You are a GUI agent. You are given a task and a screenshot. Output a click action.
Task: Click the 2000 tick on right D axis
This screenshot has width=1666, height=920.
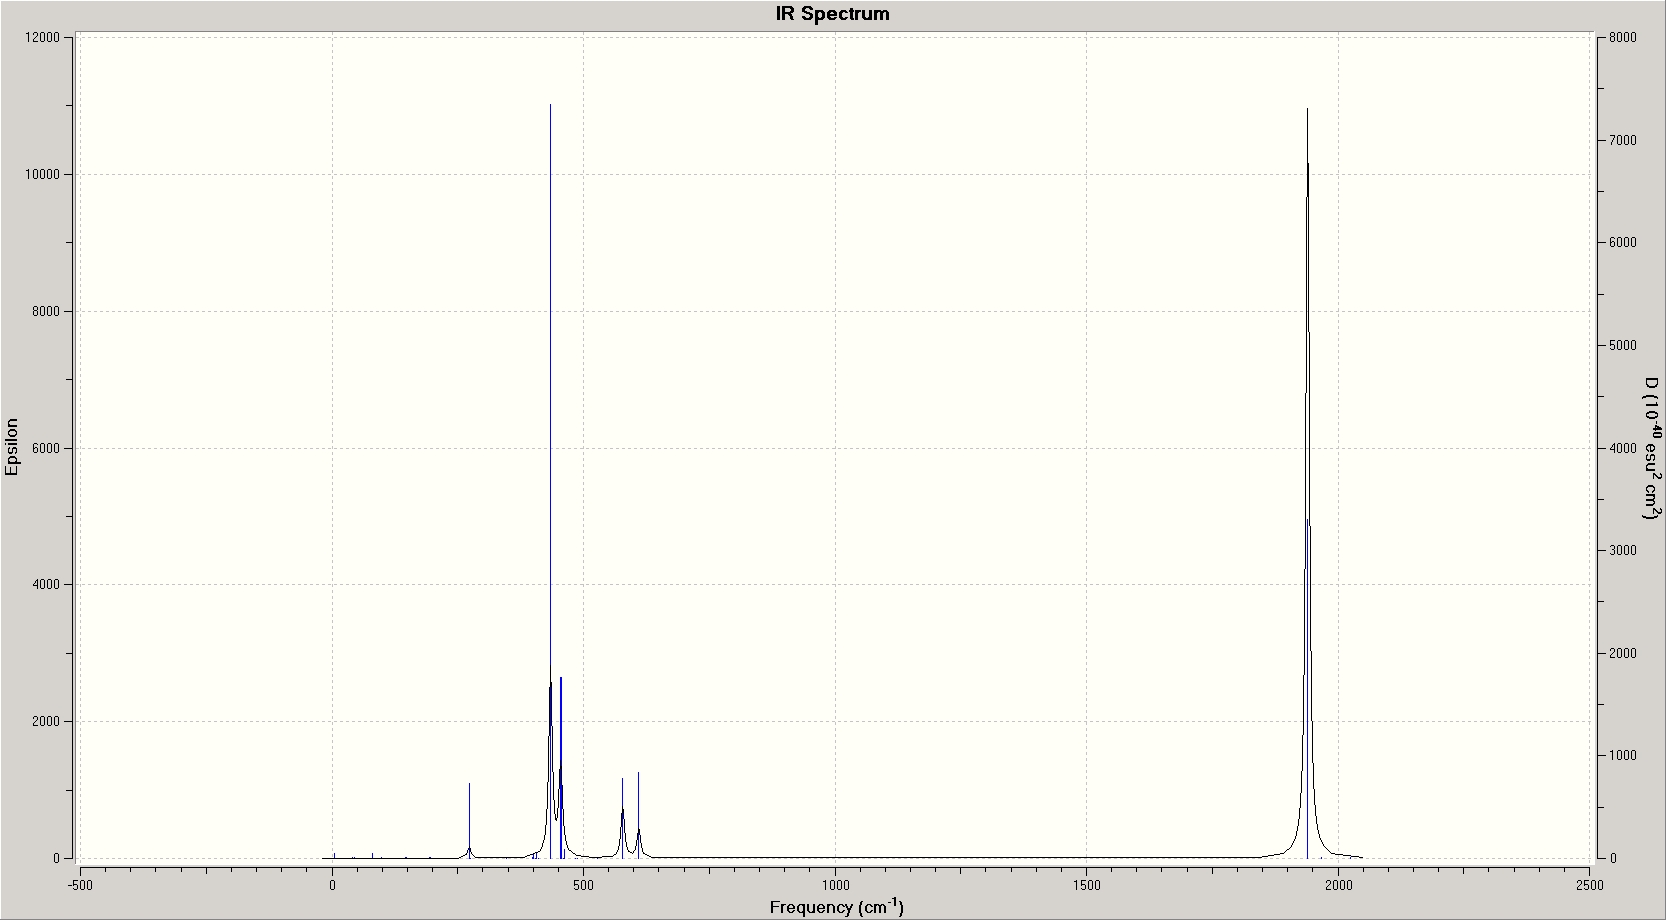click(x=1623, y=653)
